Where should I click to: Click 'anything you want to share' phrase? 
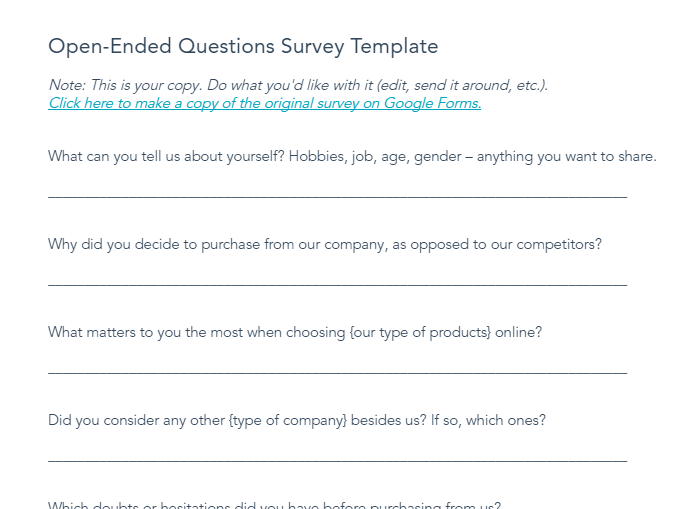pos(566,156)
